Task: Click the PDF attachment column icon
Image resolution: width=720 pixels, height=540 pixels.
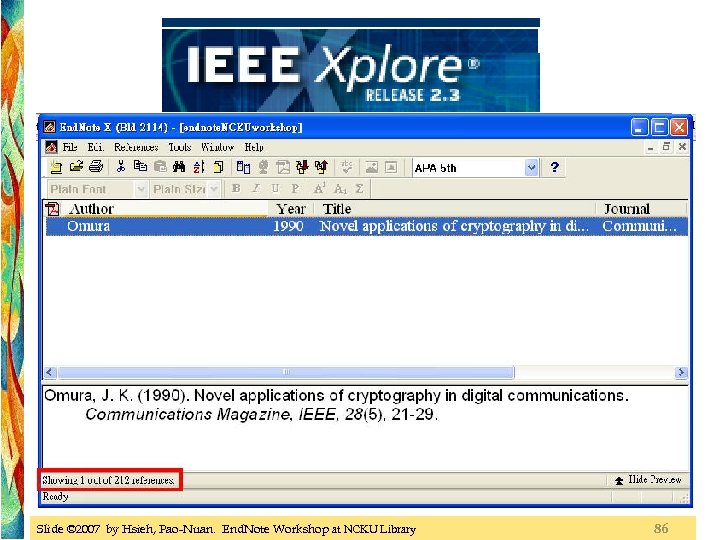Action: pyautogui.click(x=53, y=209)
